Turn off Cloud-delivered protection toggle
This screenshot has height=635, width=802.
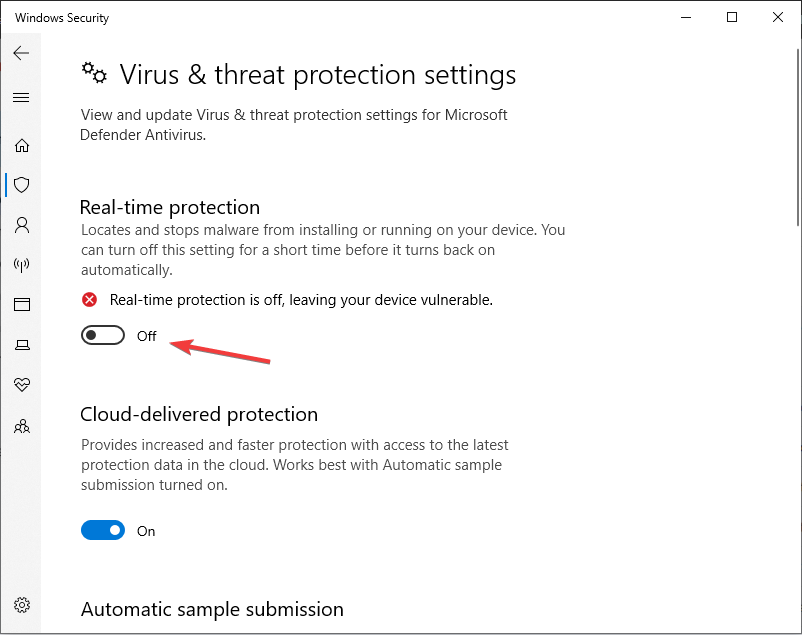[103, 530]
